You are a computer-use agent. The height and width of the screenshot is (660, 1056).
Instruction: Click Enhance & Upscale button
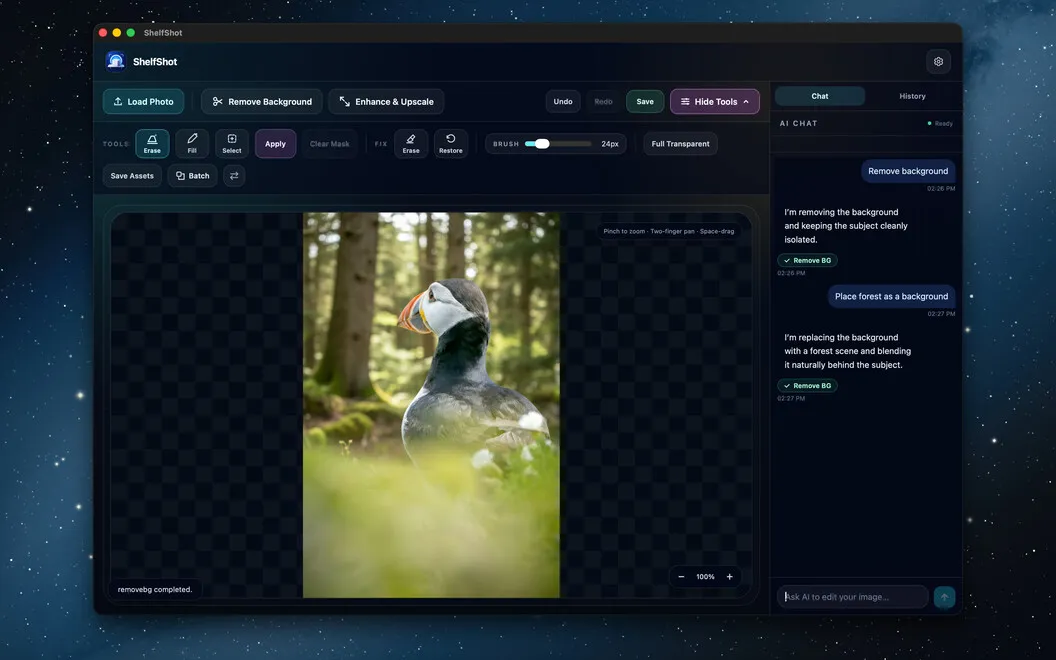pos(387,102)
